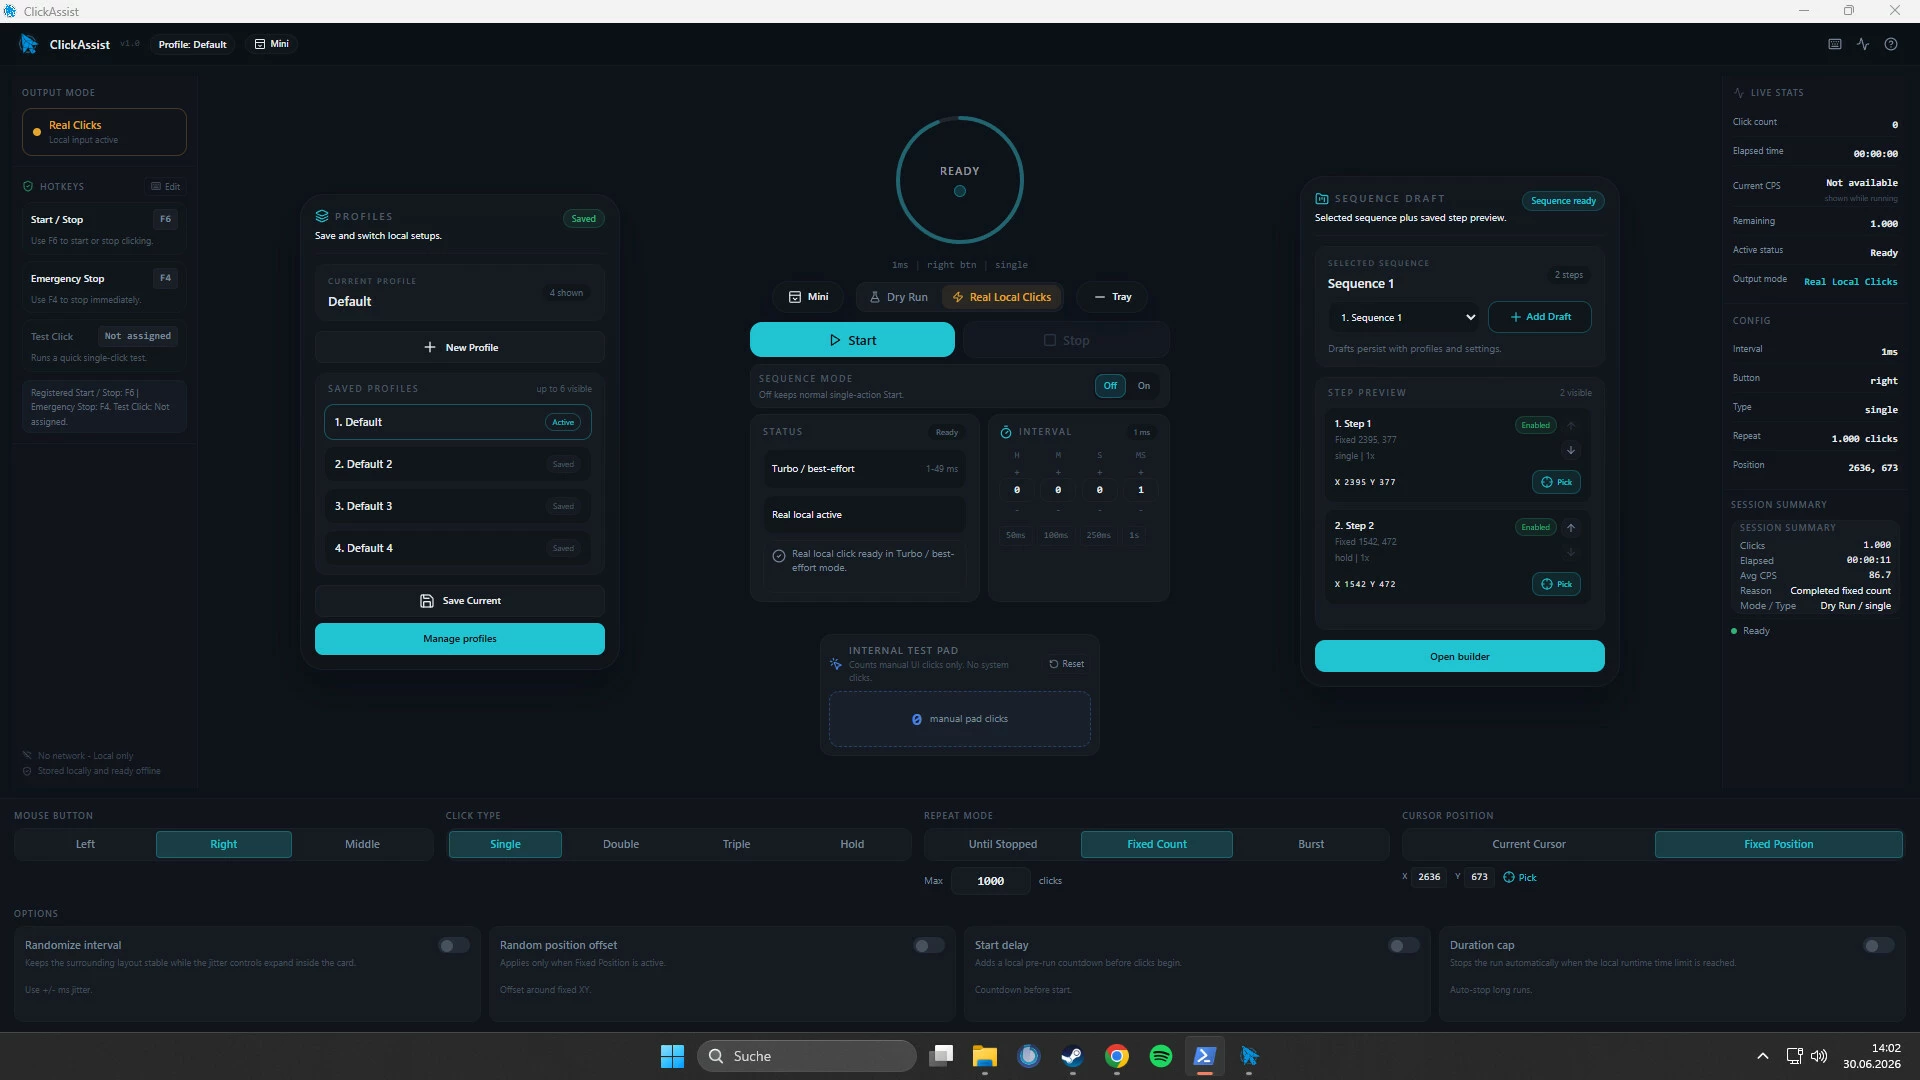Open Manage profiles

pyautogui.click(x=460, y=639)
